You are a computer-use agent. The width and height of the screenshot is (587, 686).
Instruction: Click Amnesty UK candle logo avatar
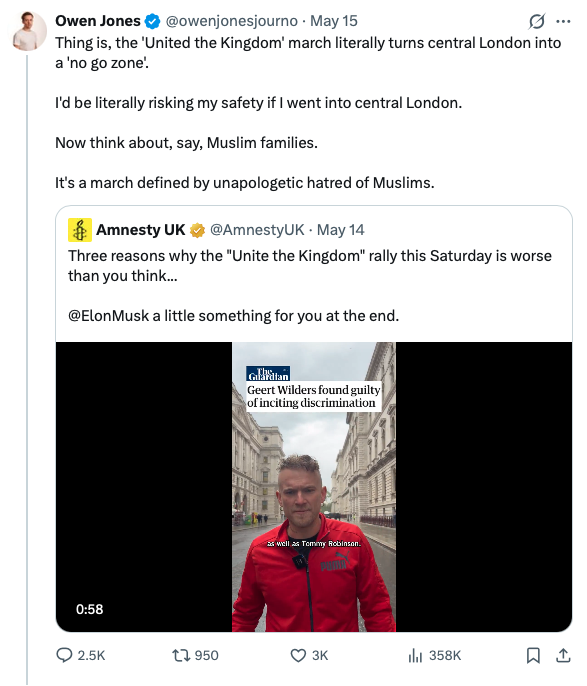pyautogui.click(x=80, y=230)
